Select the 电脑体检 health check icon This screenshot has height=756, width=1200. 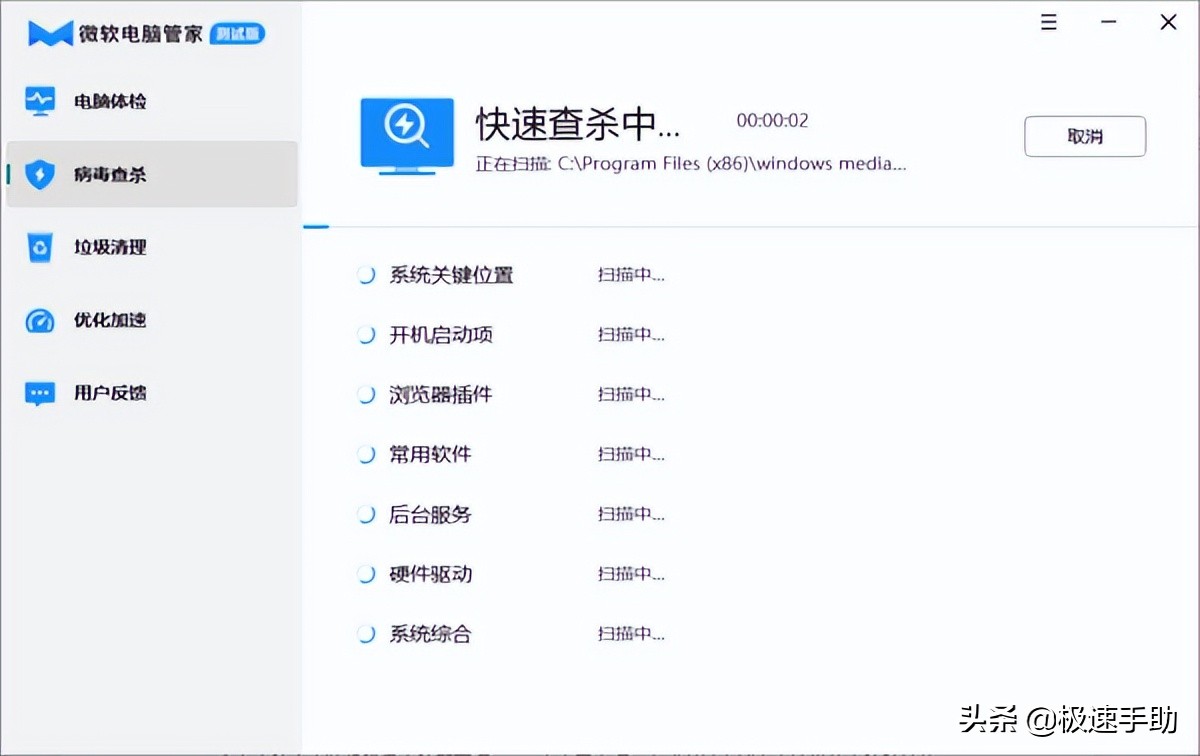pos(38,100)
